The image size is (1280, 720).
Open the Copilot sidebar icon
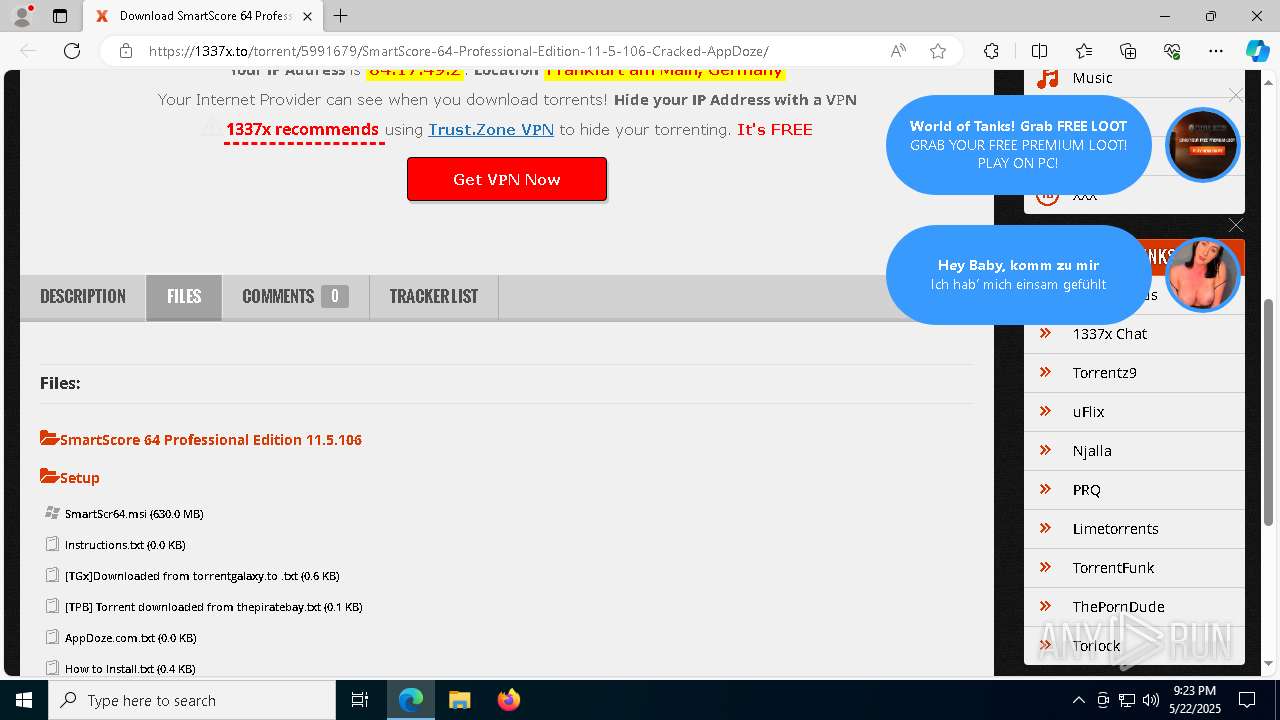1257,51
